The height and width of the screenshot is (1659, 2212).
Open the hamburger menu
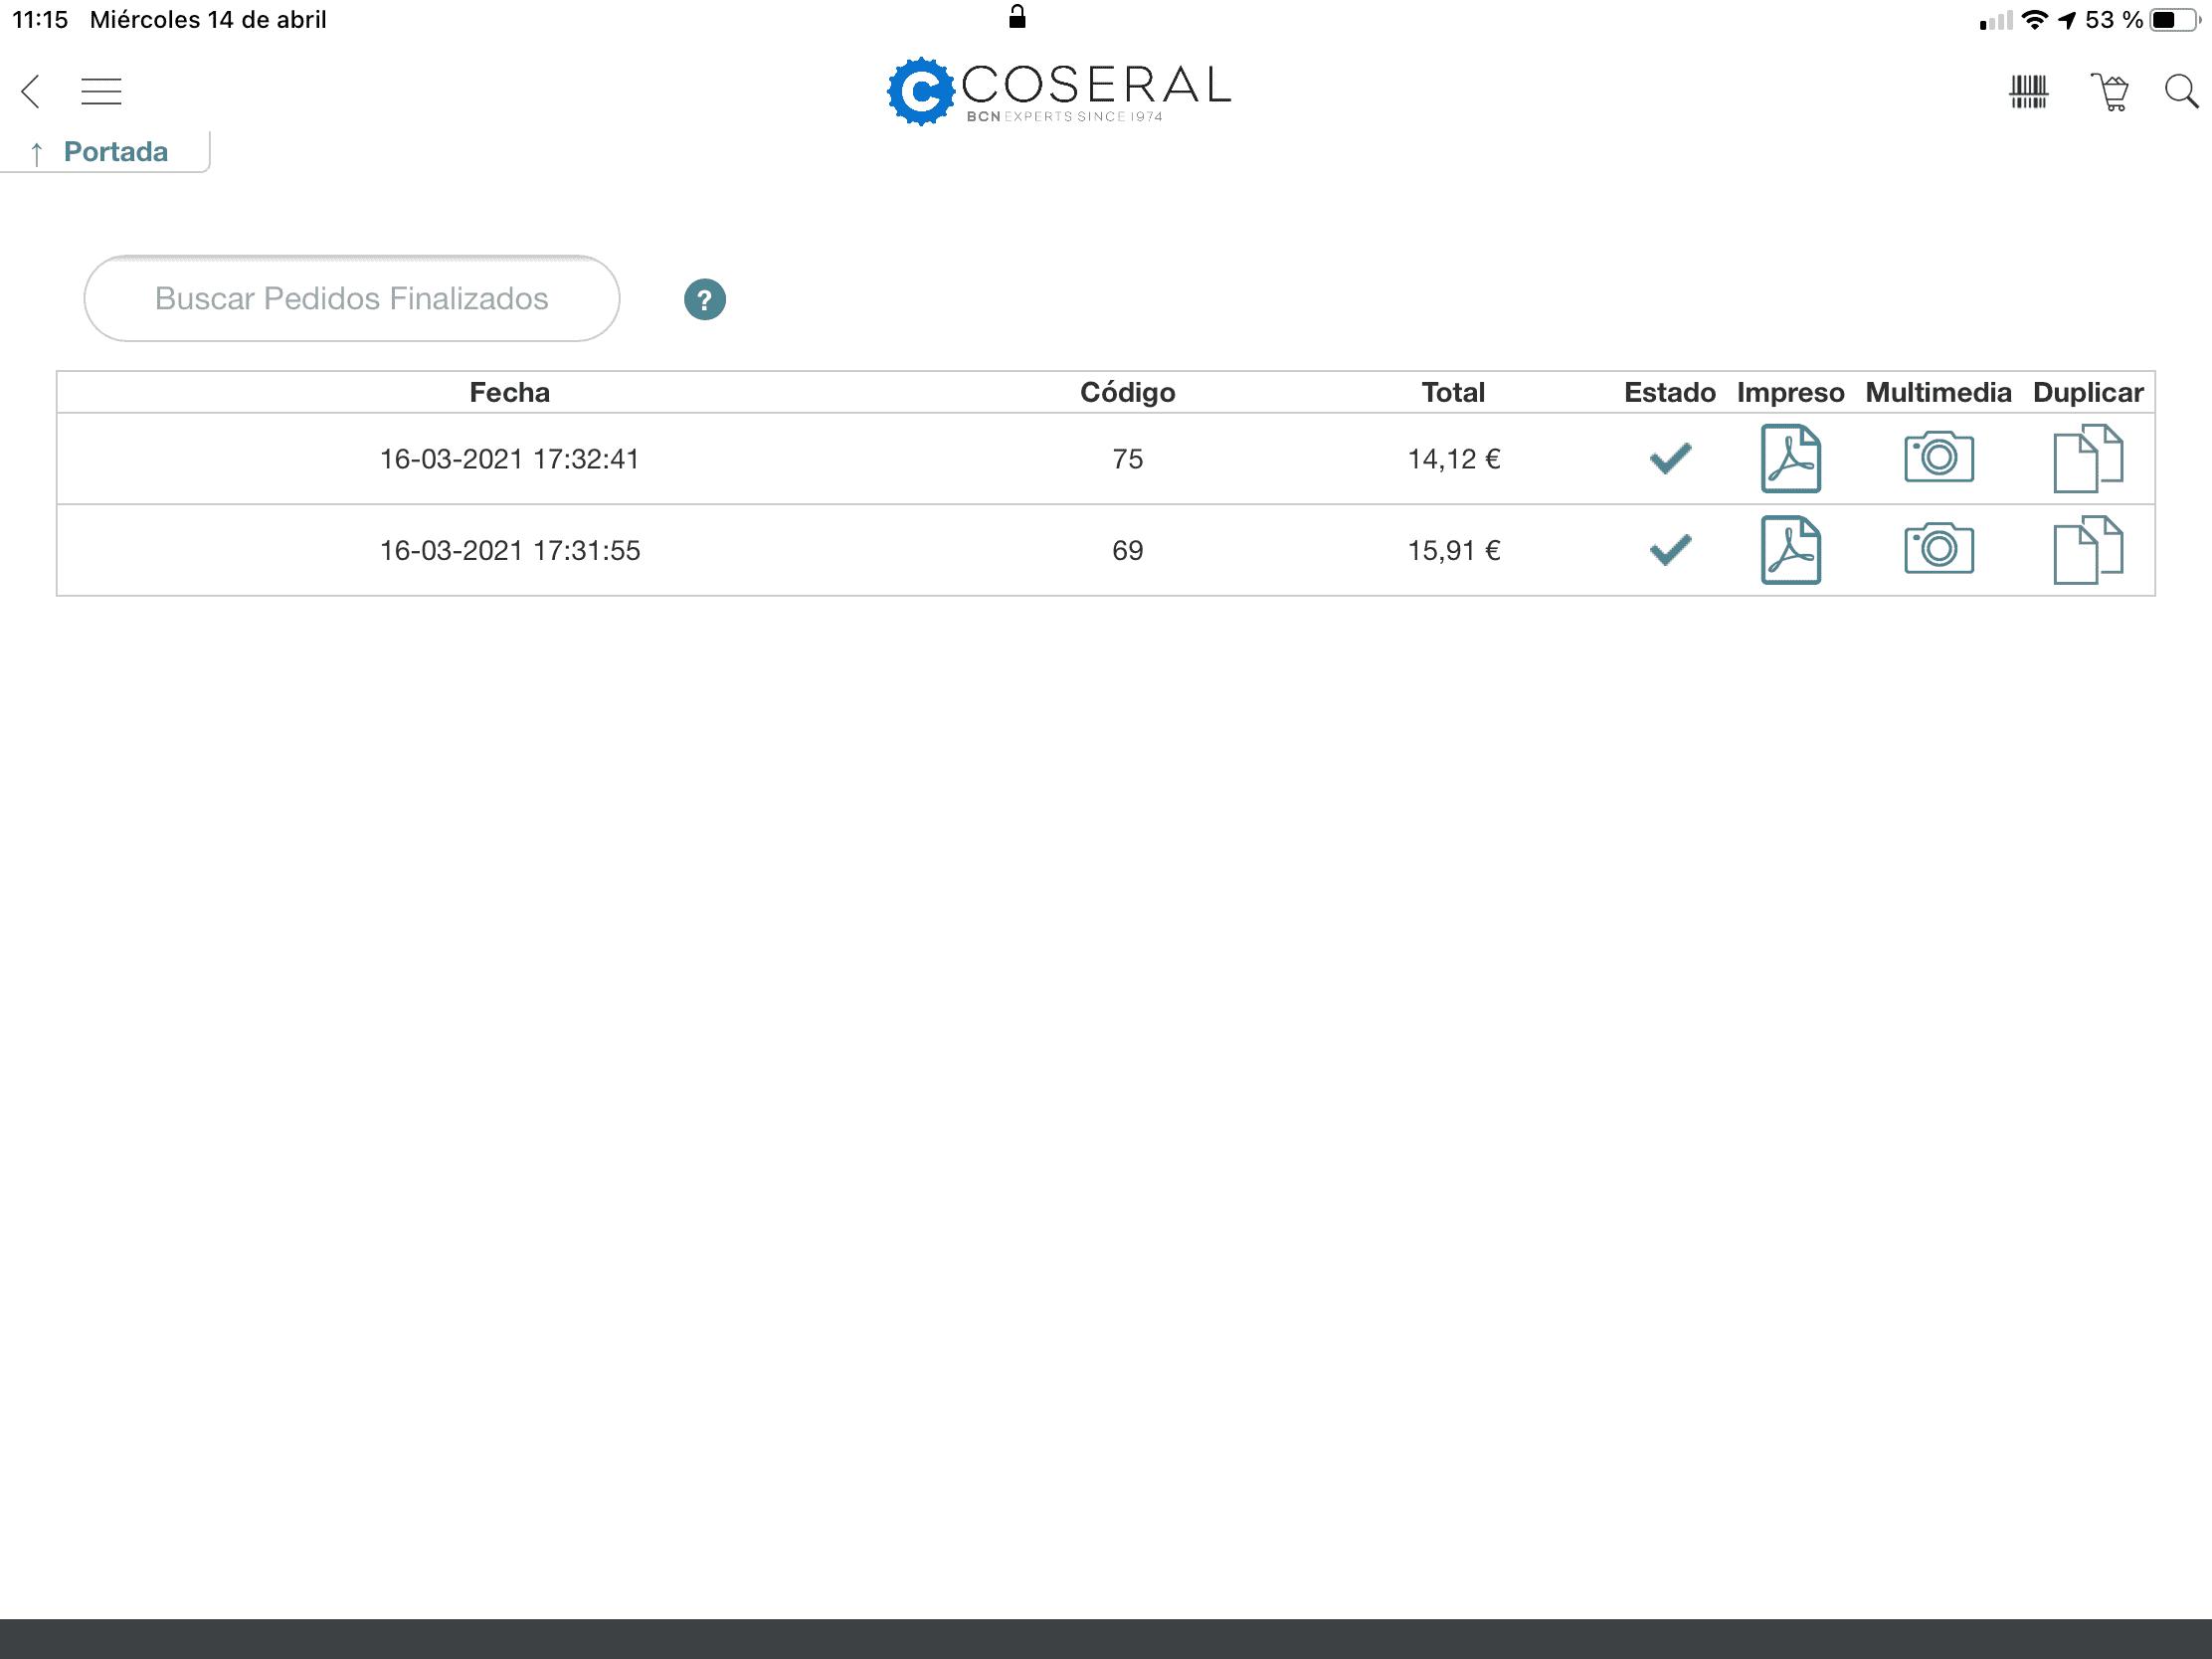point(101,91)
